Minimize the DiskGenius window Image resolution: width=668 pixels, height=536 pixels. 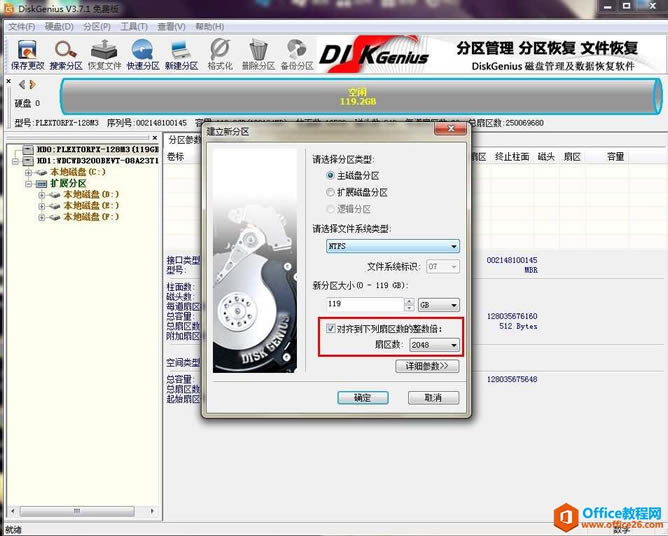pos(608,6)
